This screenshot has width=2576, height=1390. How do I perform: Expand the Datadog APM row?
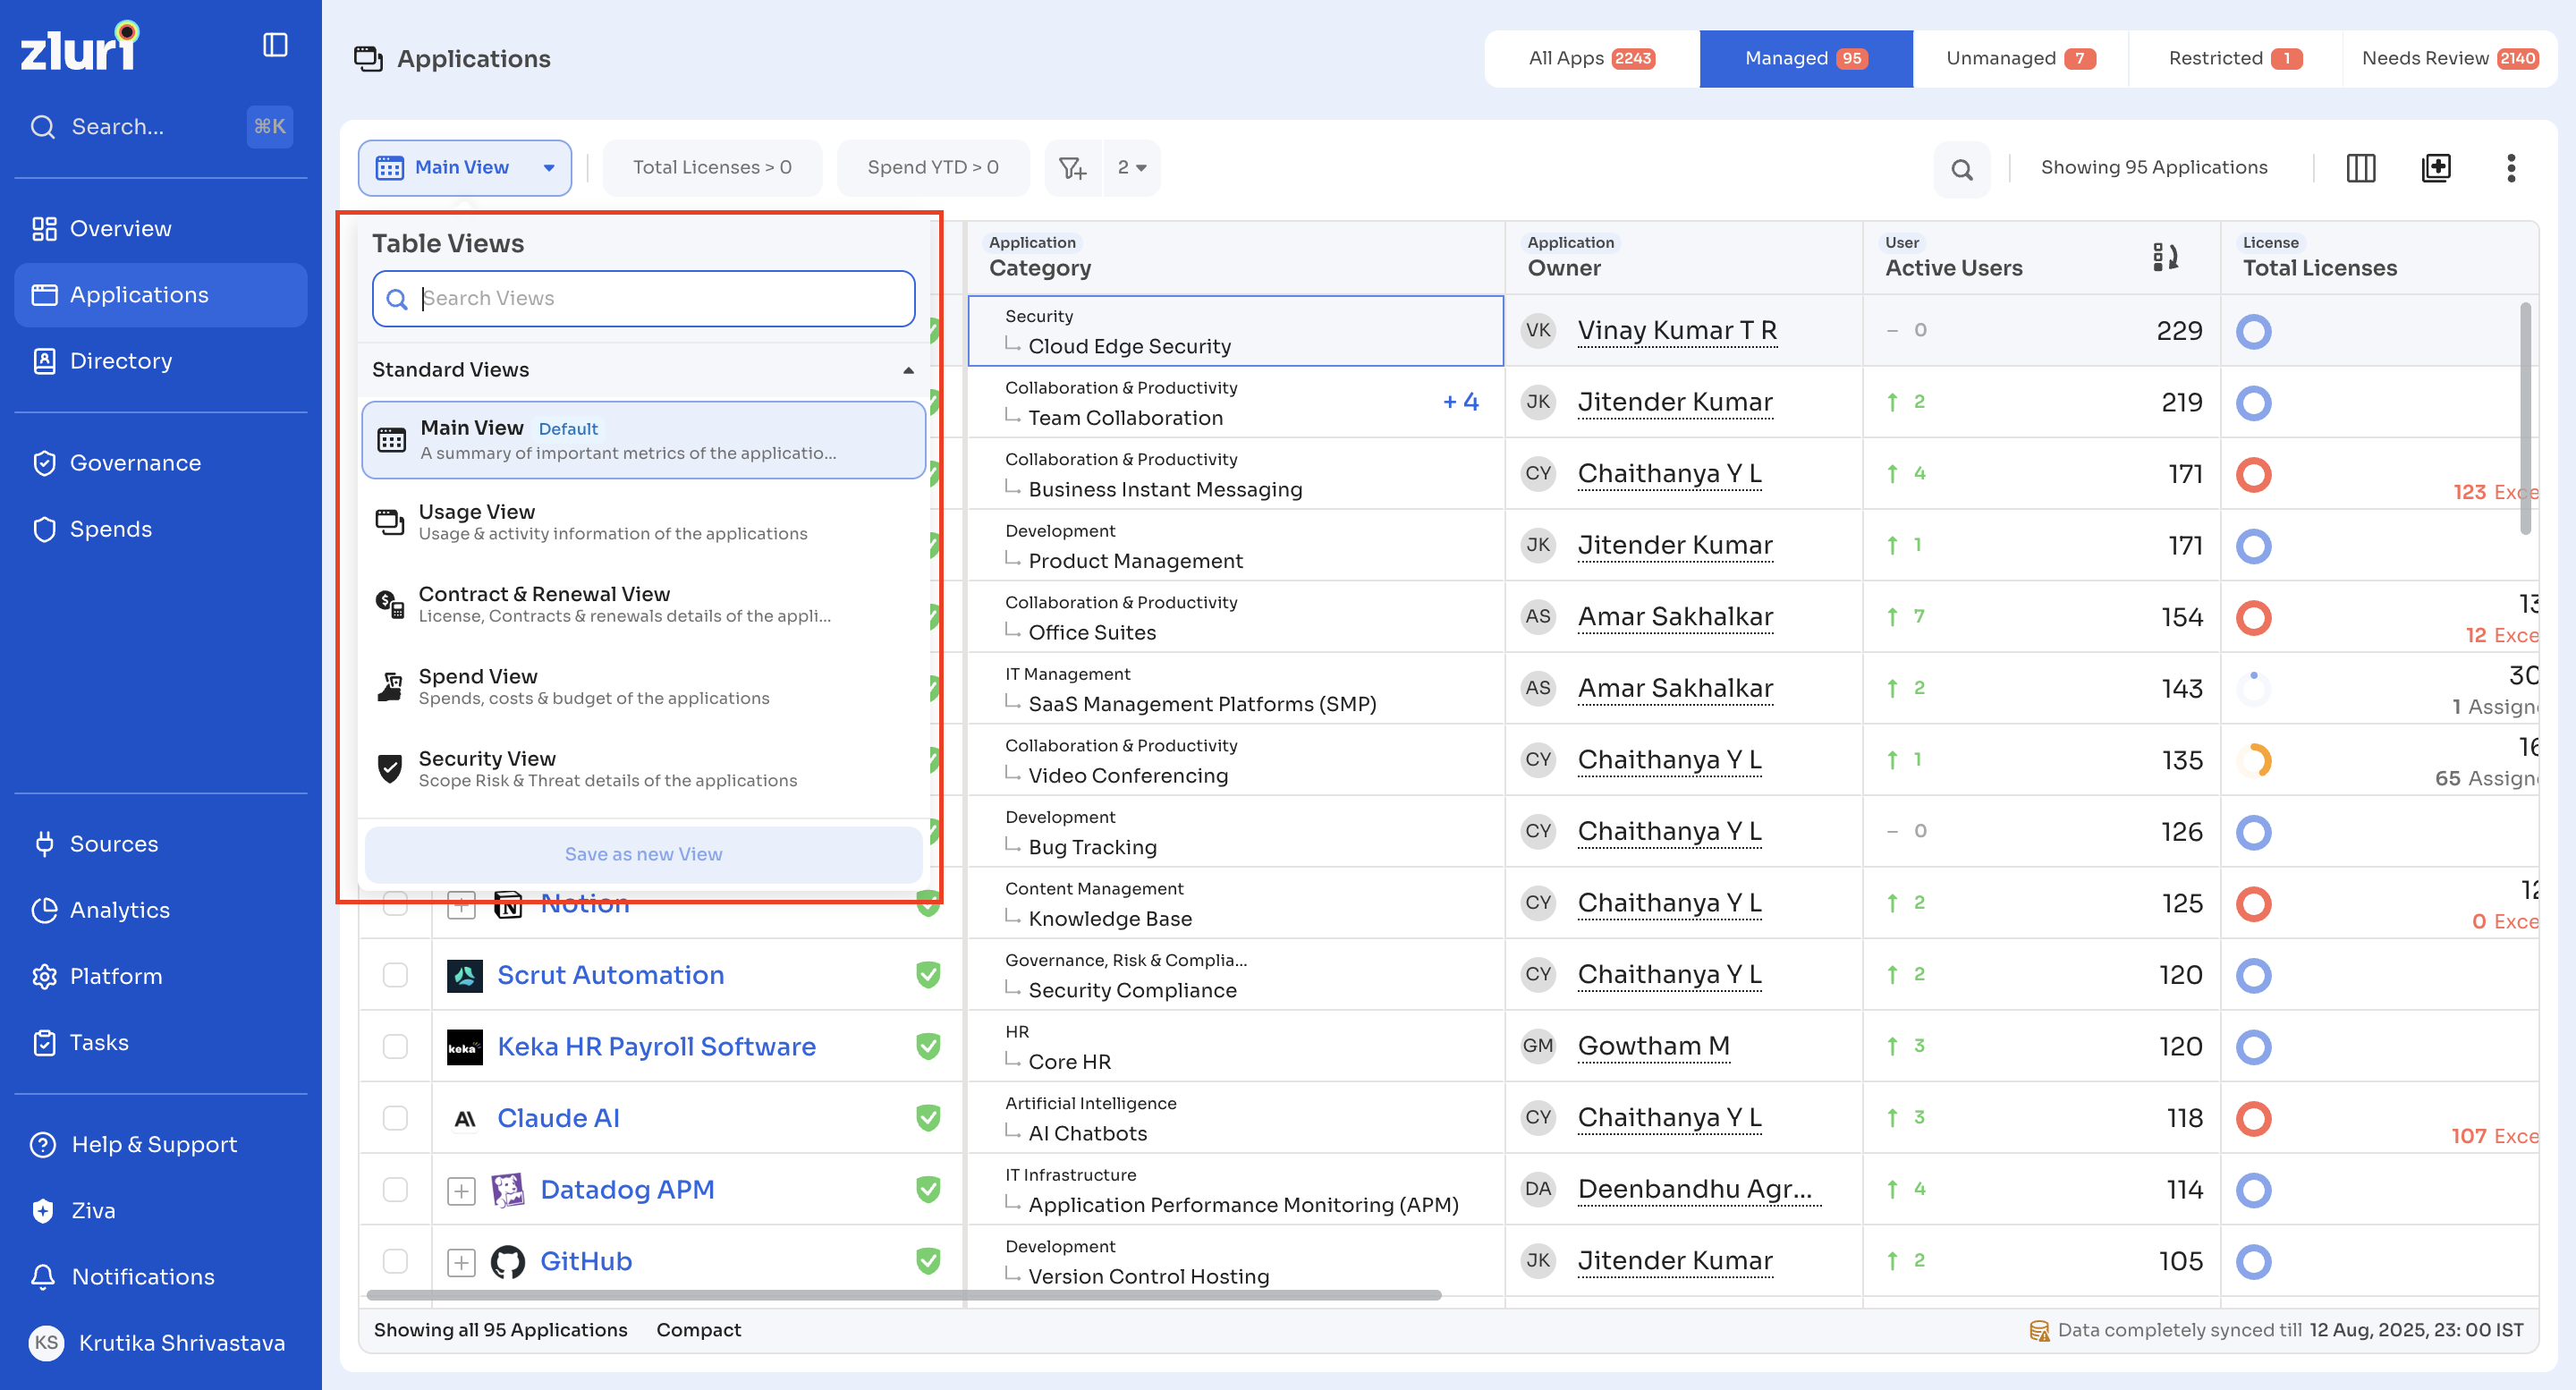461,1191
